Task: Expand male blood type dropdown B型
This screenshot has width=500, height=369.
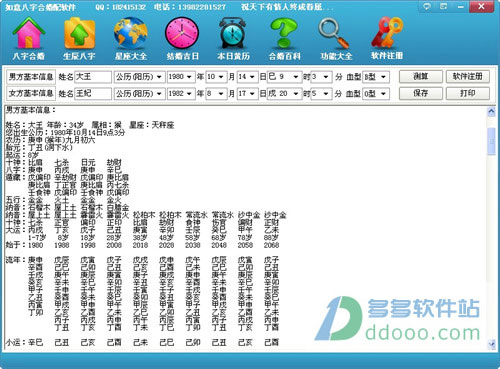Action: tap(384, 77)
